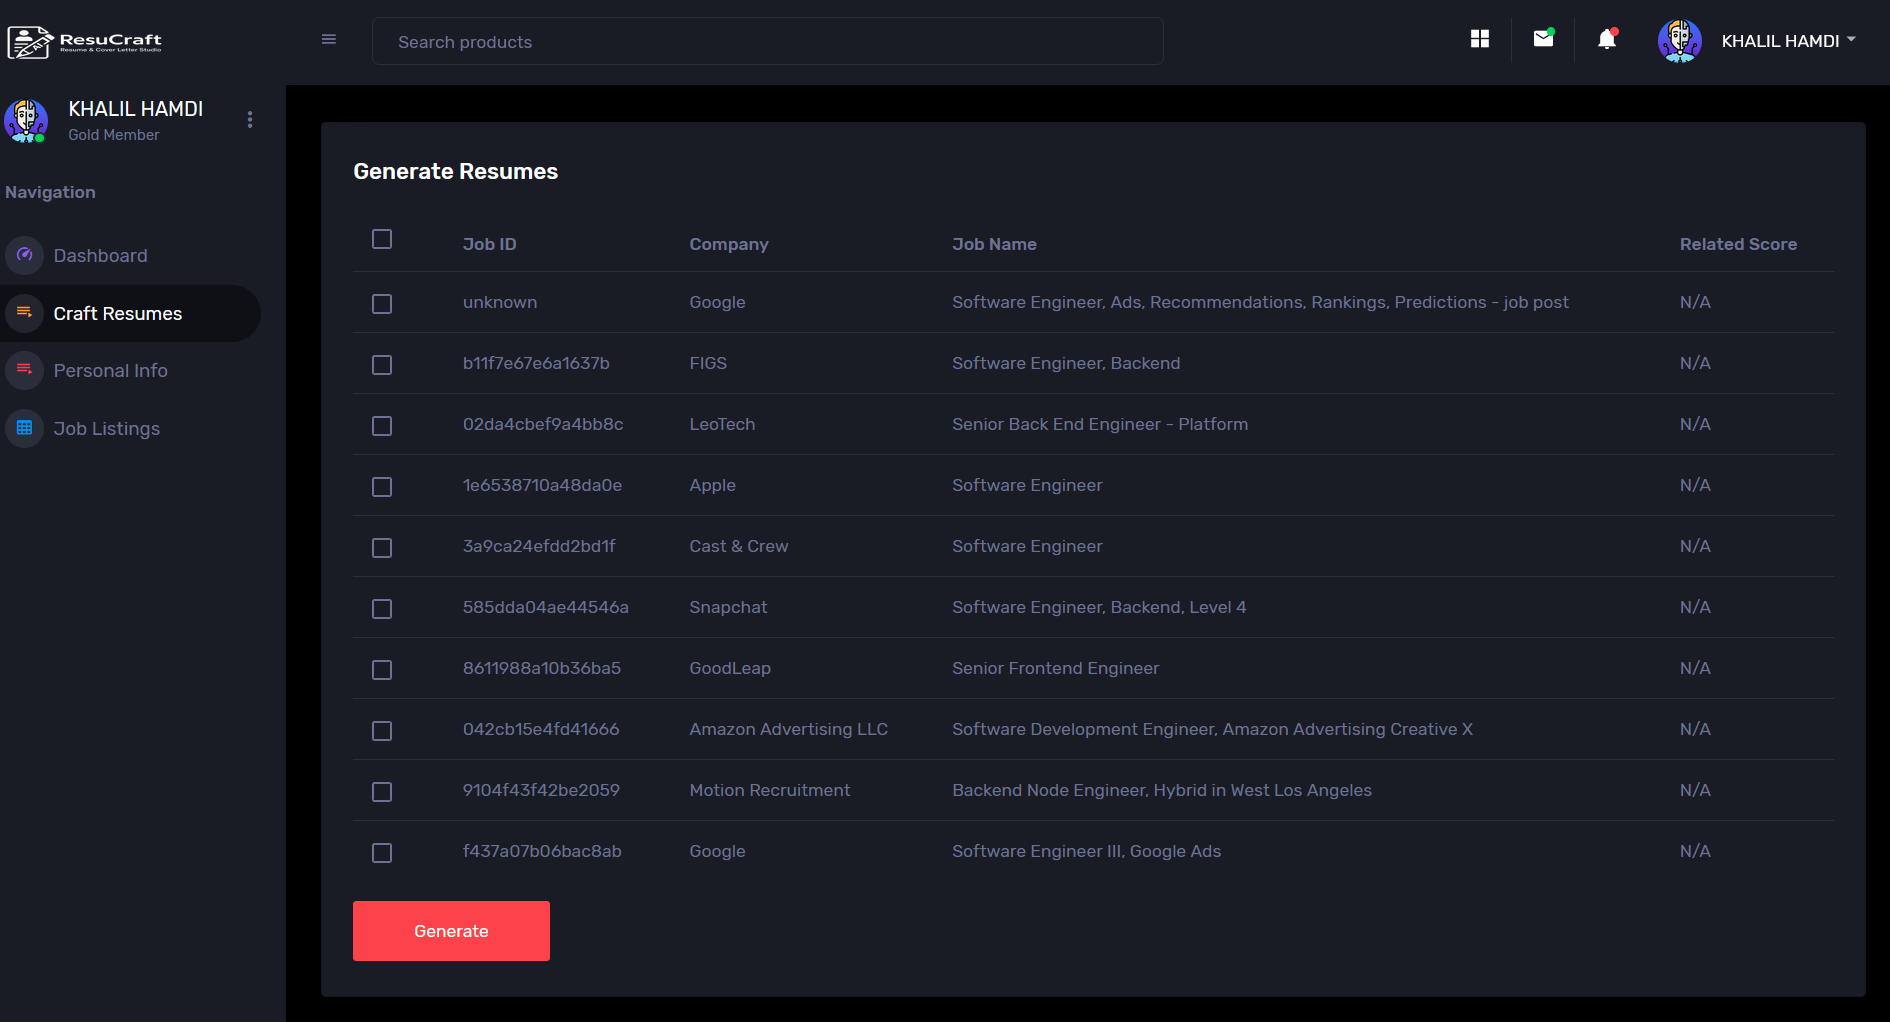The height and width of the screenshot is (1022, 1890).
Task: Click Software Engineer III, Google Ads
Action: point(1086,851)
